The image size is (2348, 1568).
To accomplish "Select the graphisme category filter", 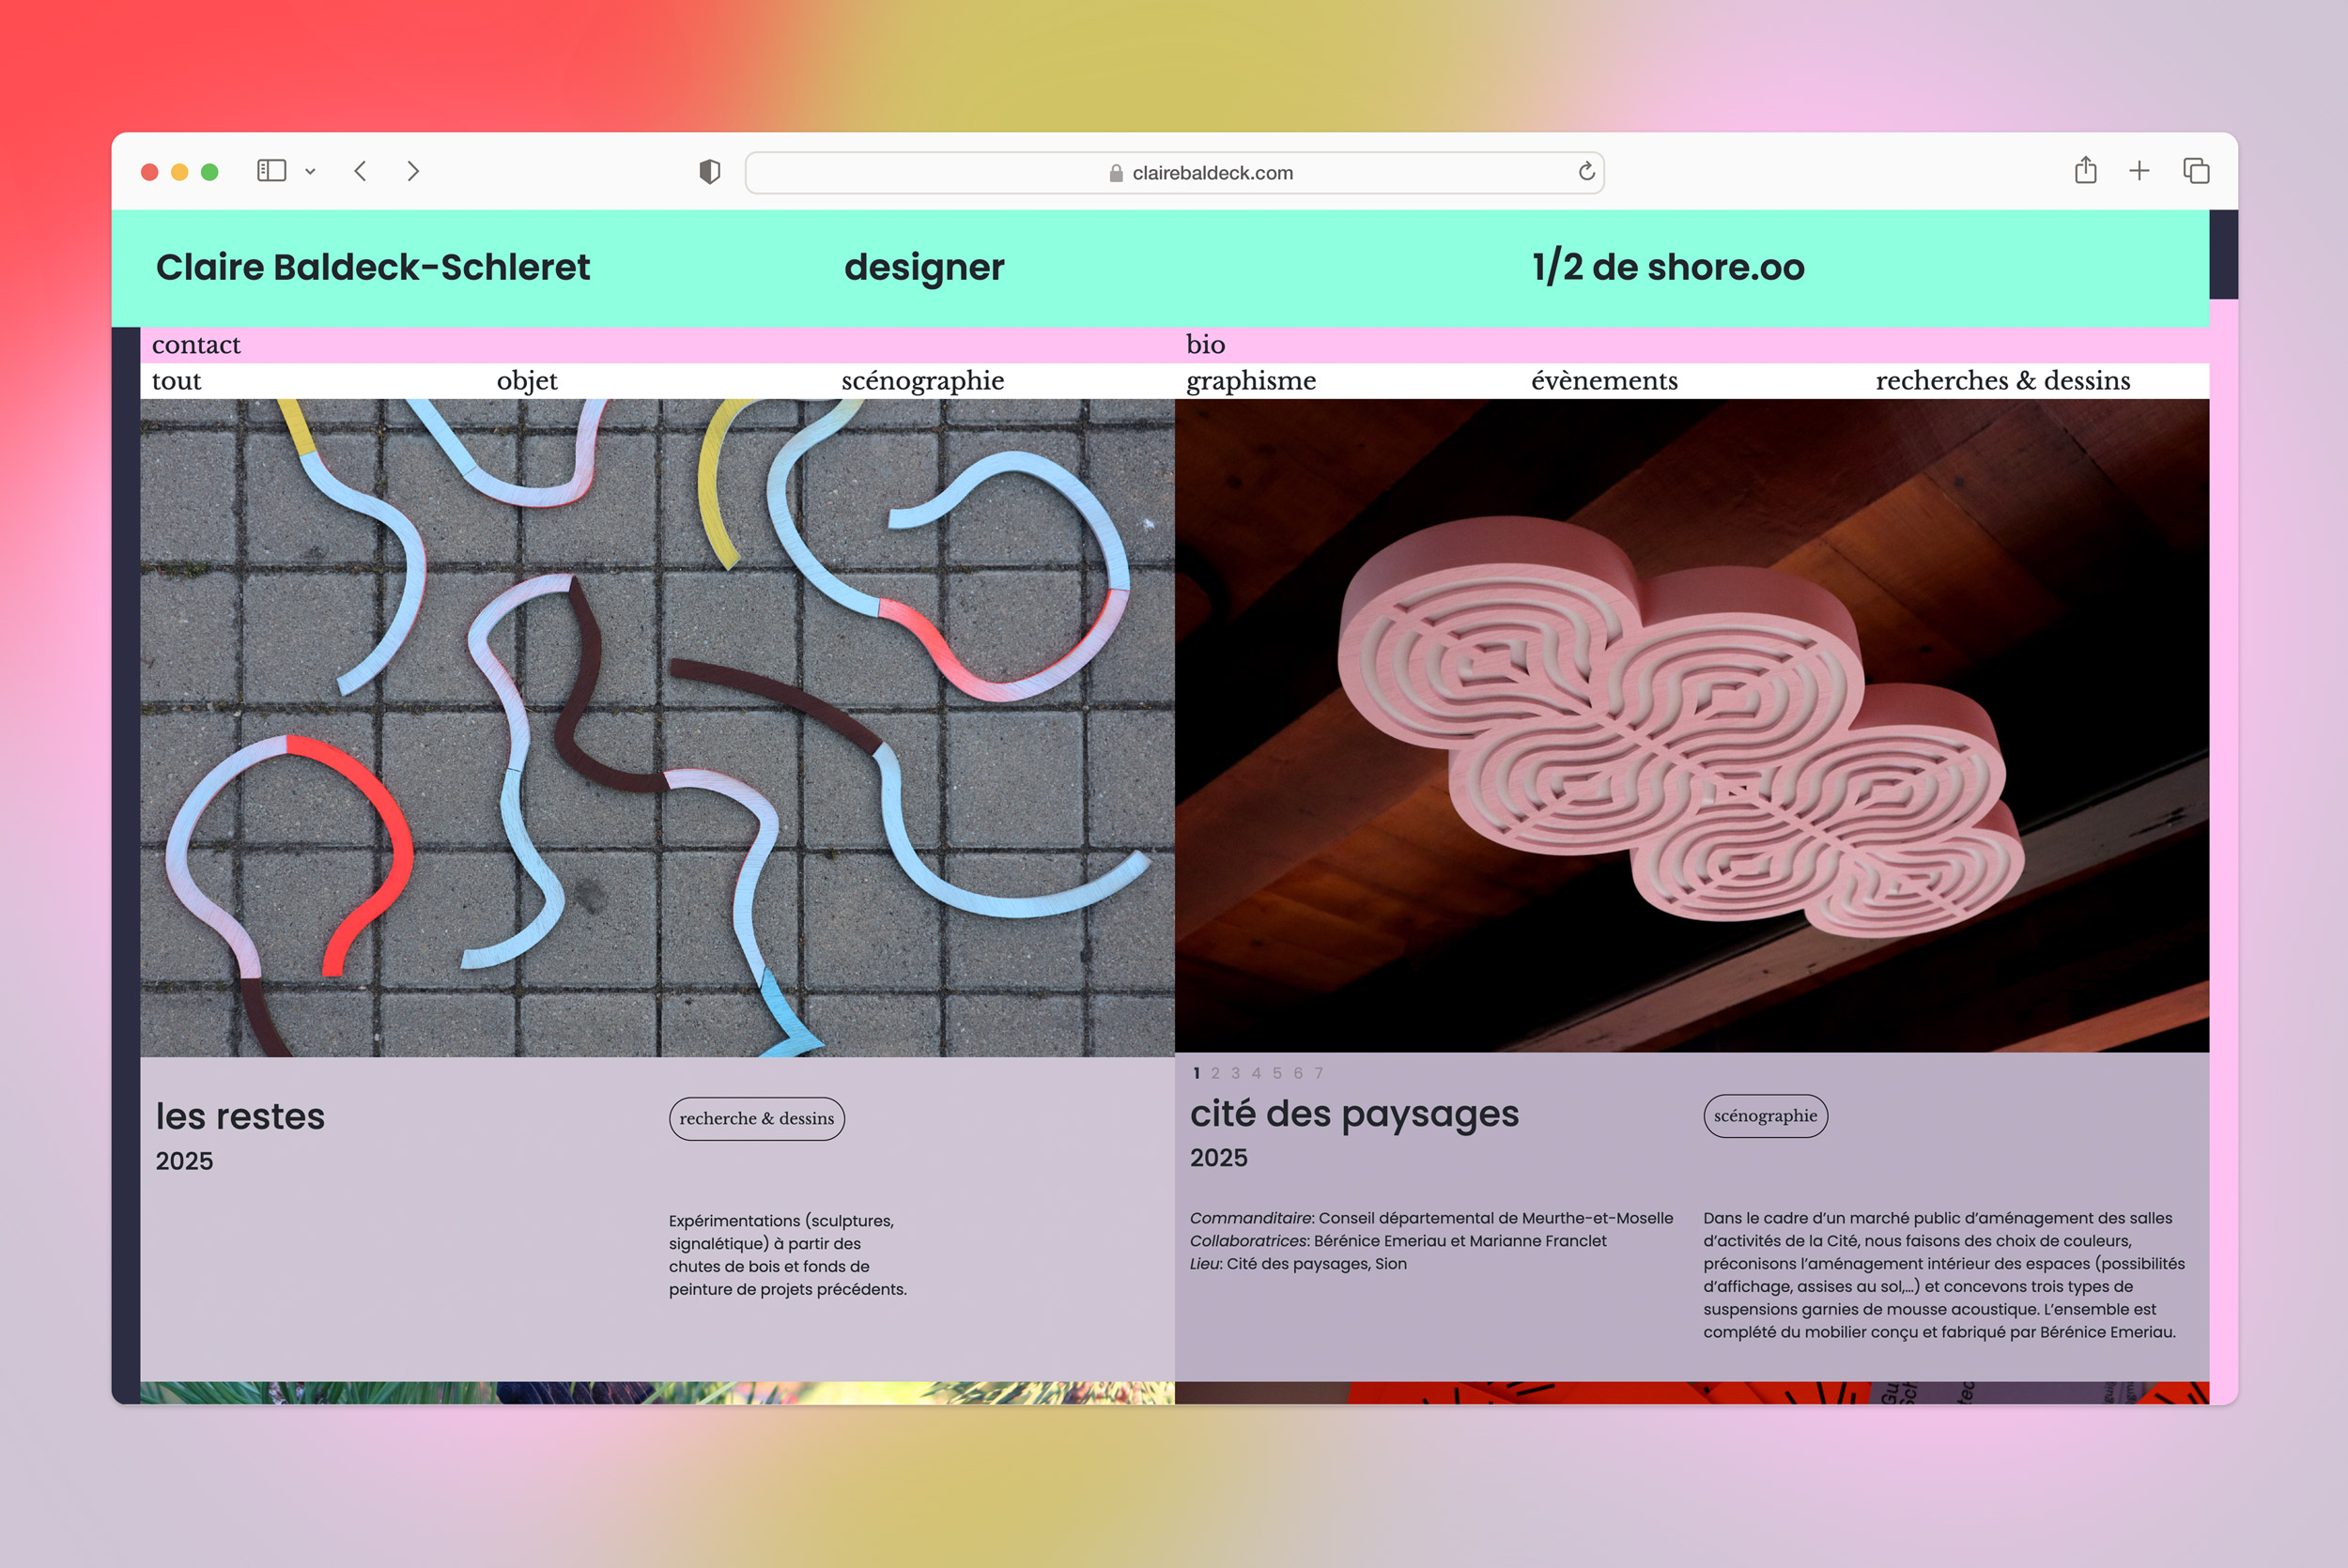I will (1250, 381).
